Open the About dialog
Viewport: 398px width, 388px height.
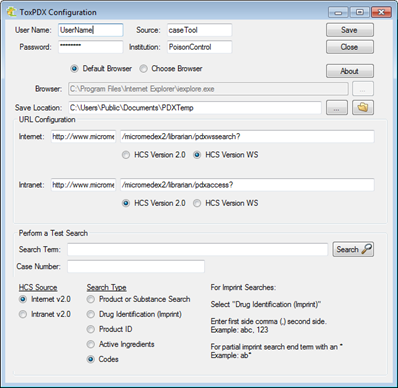(350, 71)
